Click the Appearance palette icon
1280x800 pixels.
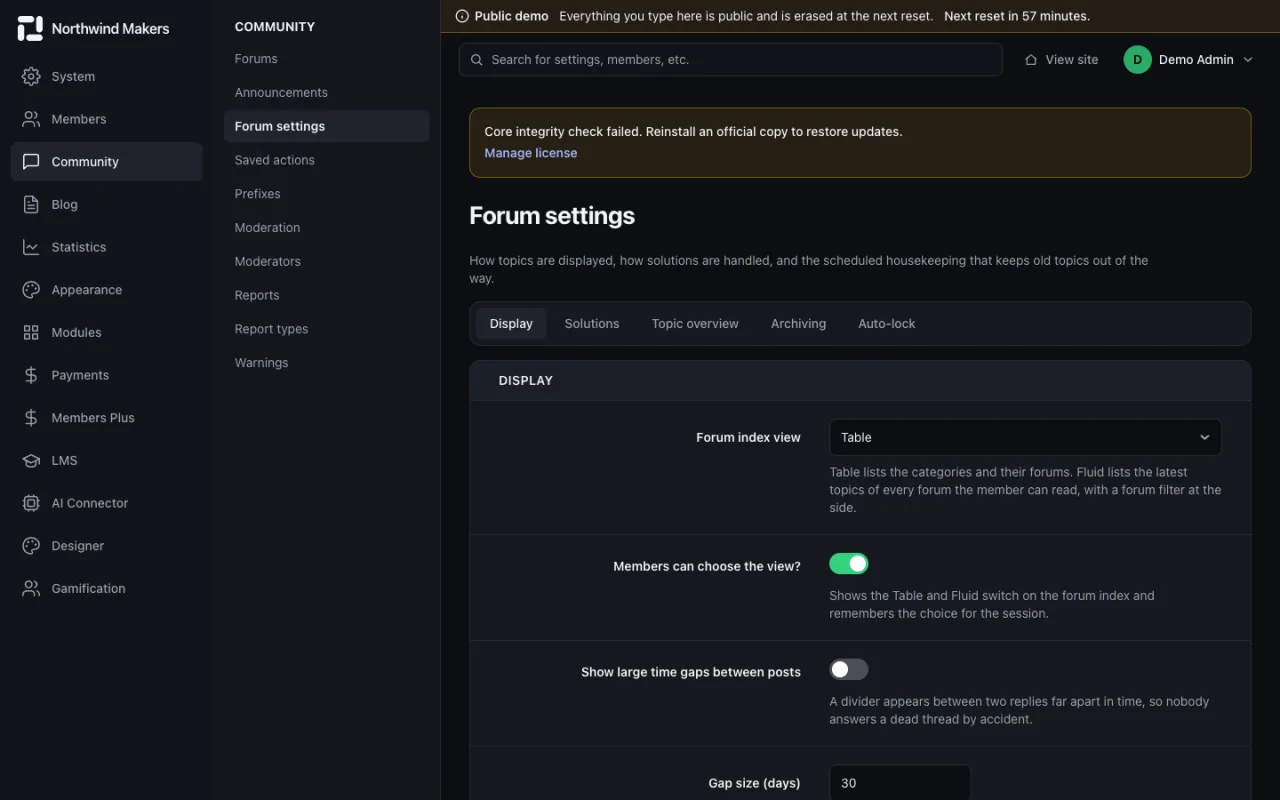pyautogui.click(x=31, y=290)
